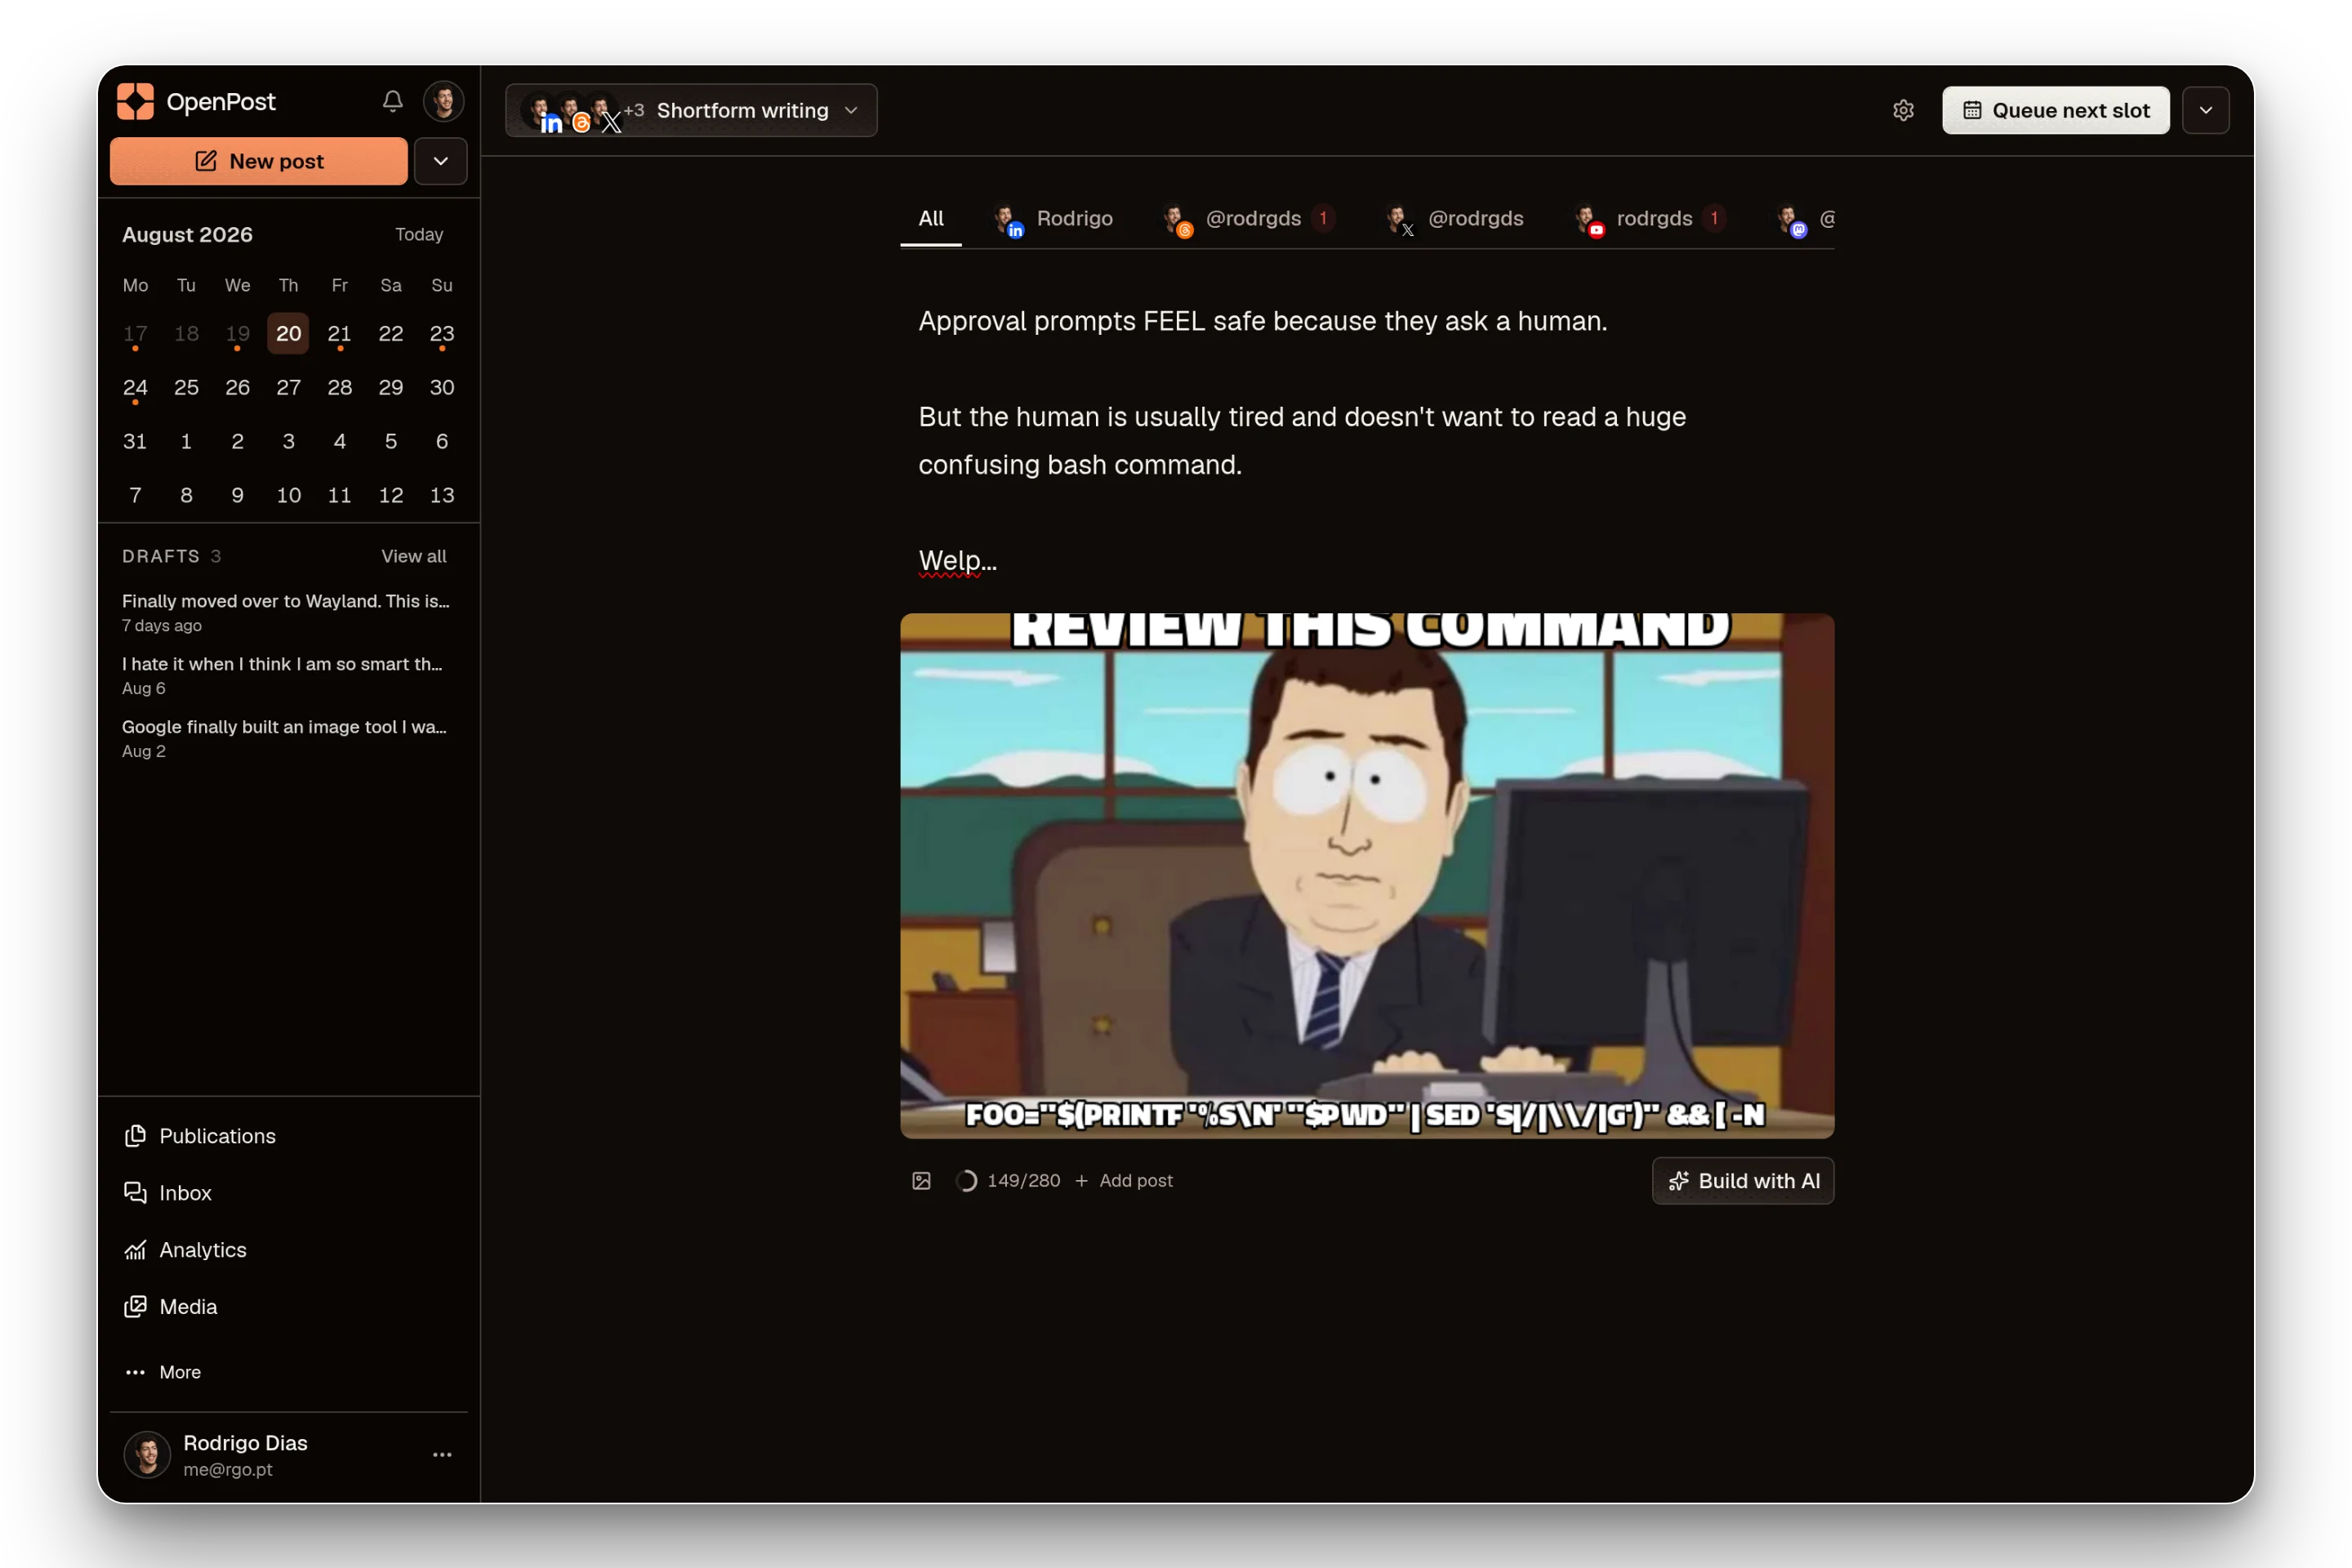Viewport: 2352px width, 1568px height.
Task: Select August 20 in the calendar
Action: coord(289,333)
